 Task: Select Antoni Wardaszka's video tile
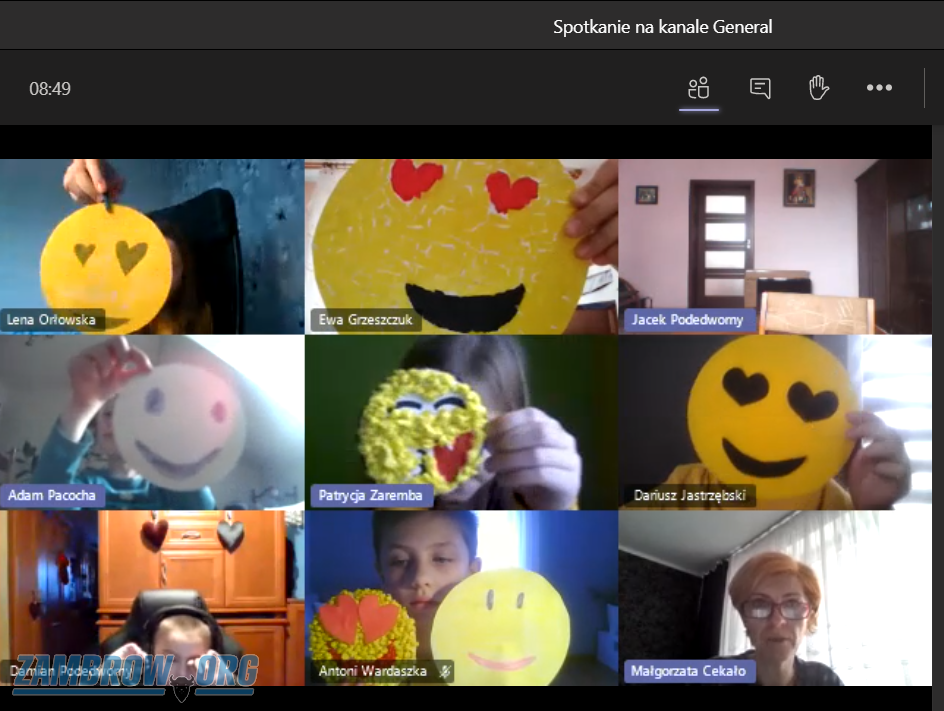(x=460, y=595)
